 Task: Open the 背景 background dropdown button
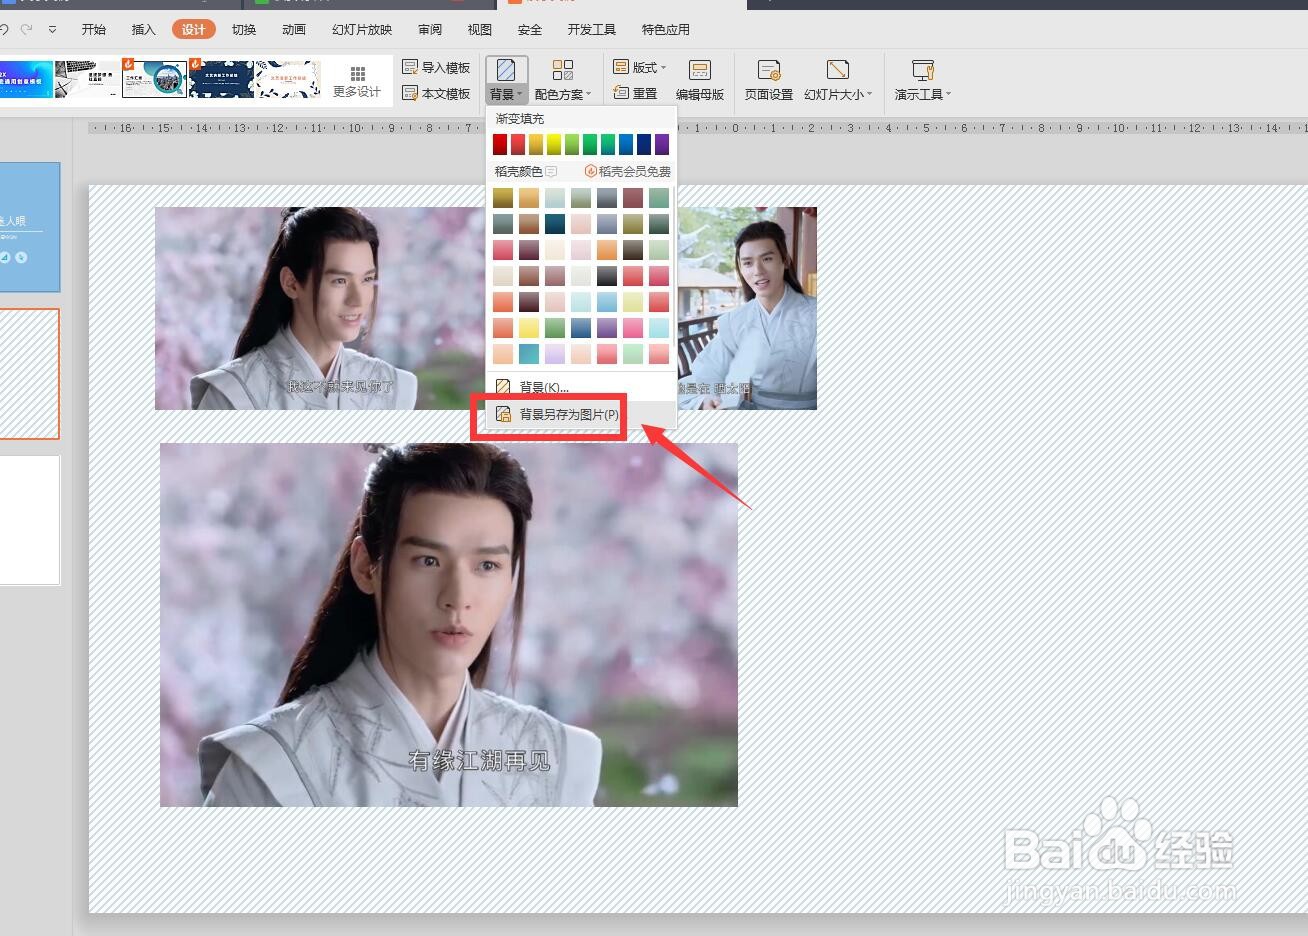point(506,80)
